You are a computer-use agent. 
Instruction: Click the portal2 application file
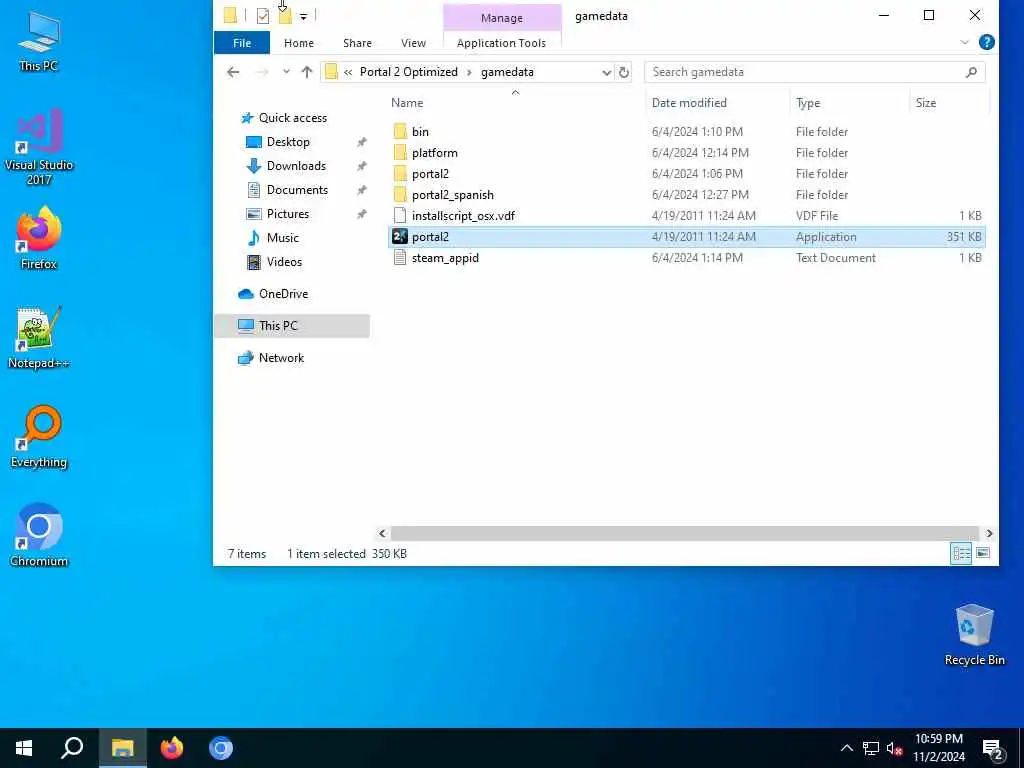pyautogui.click(x=686, y=236)
